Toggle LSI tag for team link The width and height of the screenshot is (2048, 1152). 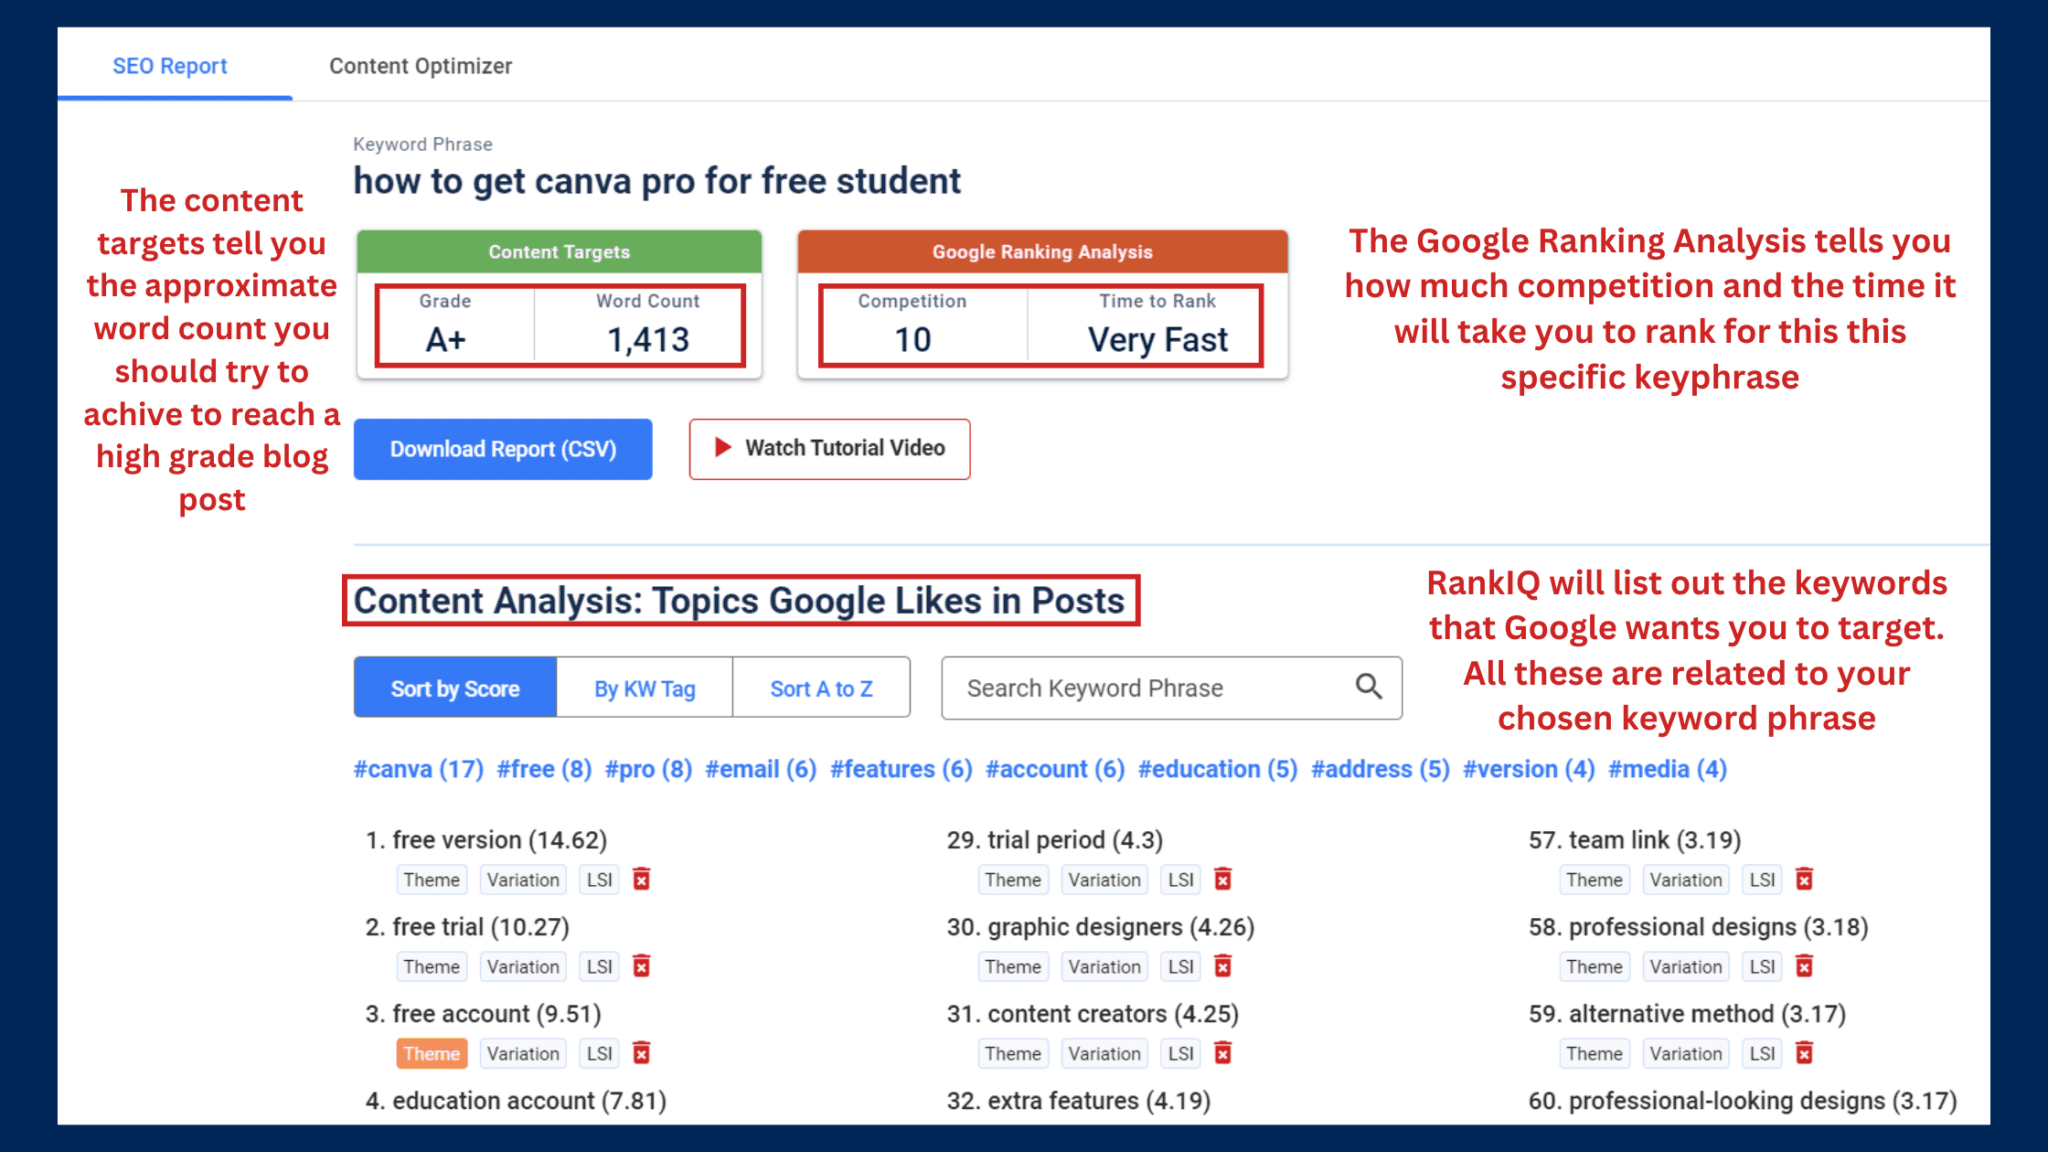coord(1762,880)
